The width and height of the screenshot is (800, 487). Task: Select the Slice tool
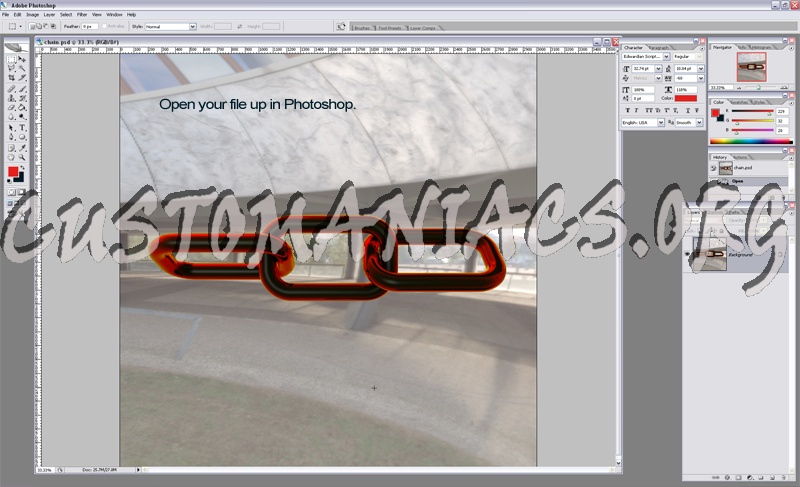click(x=22, y=78)
